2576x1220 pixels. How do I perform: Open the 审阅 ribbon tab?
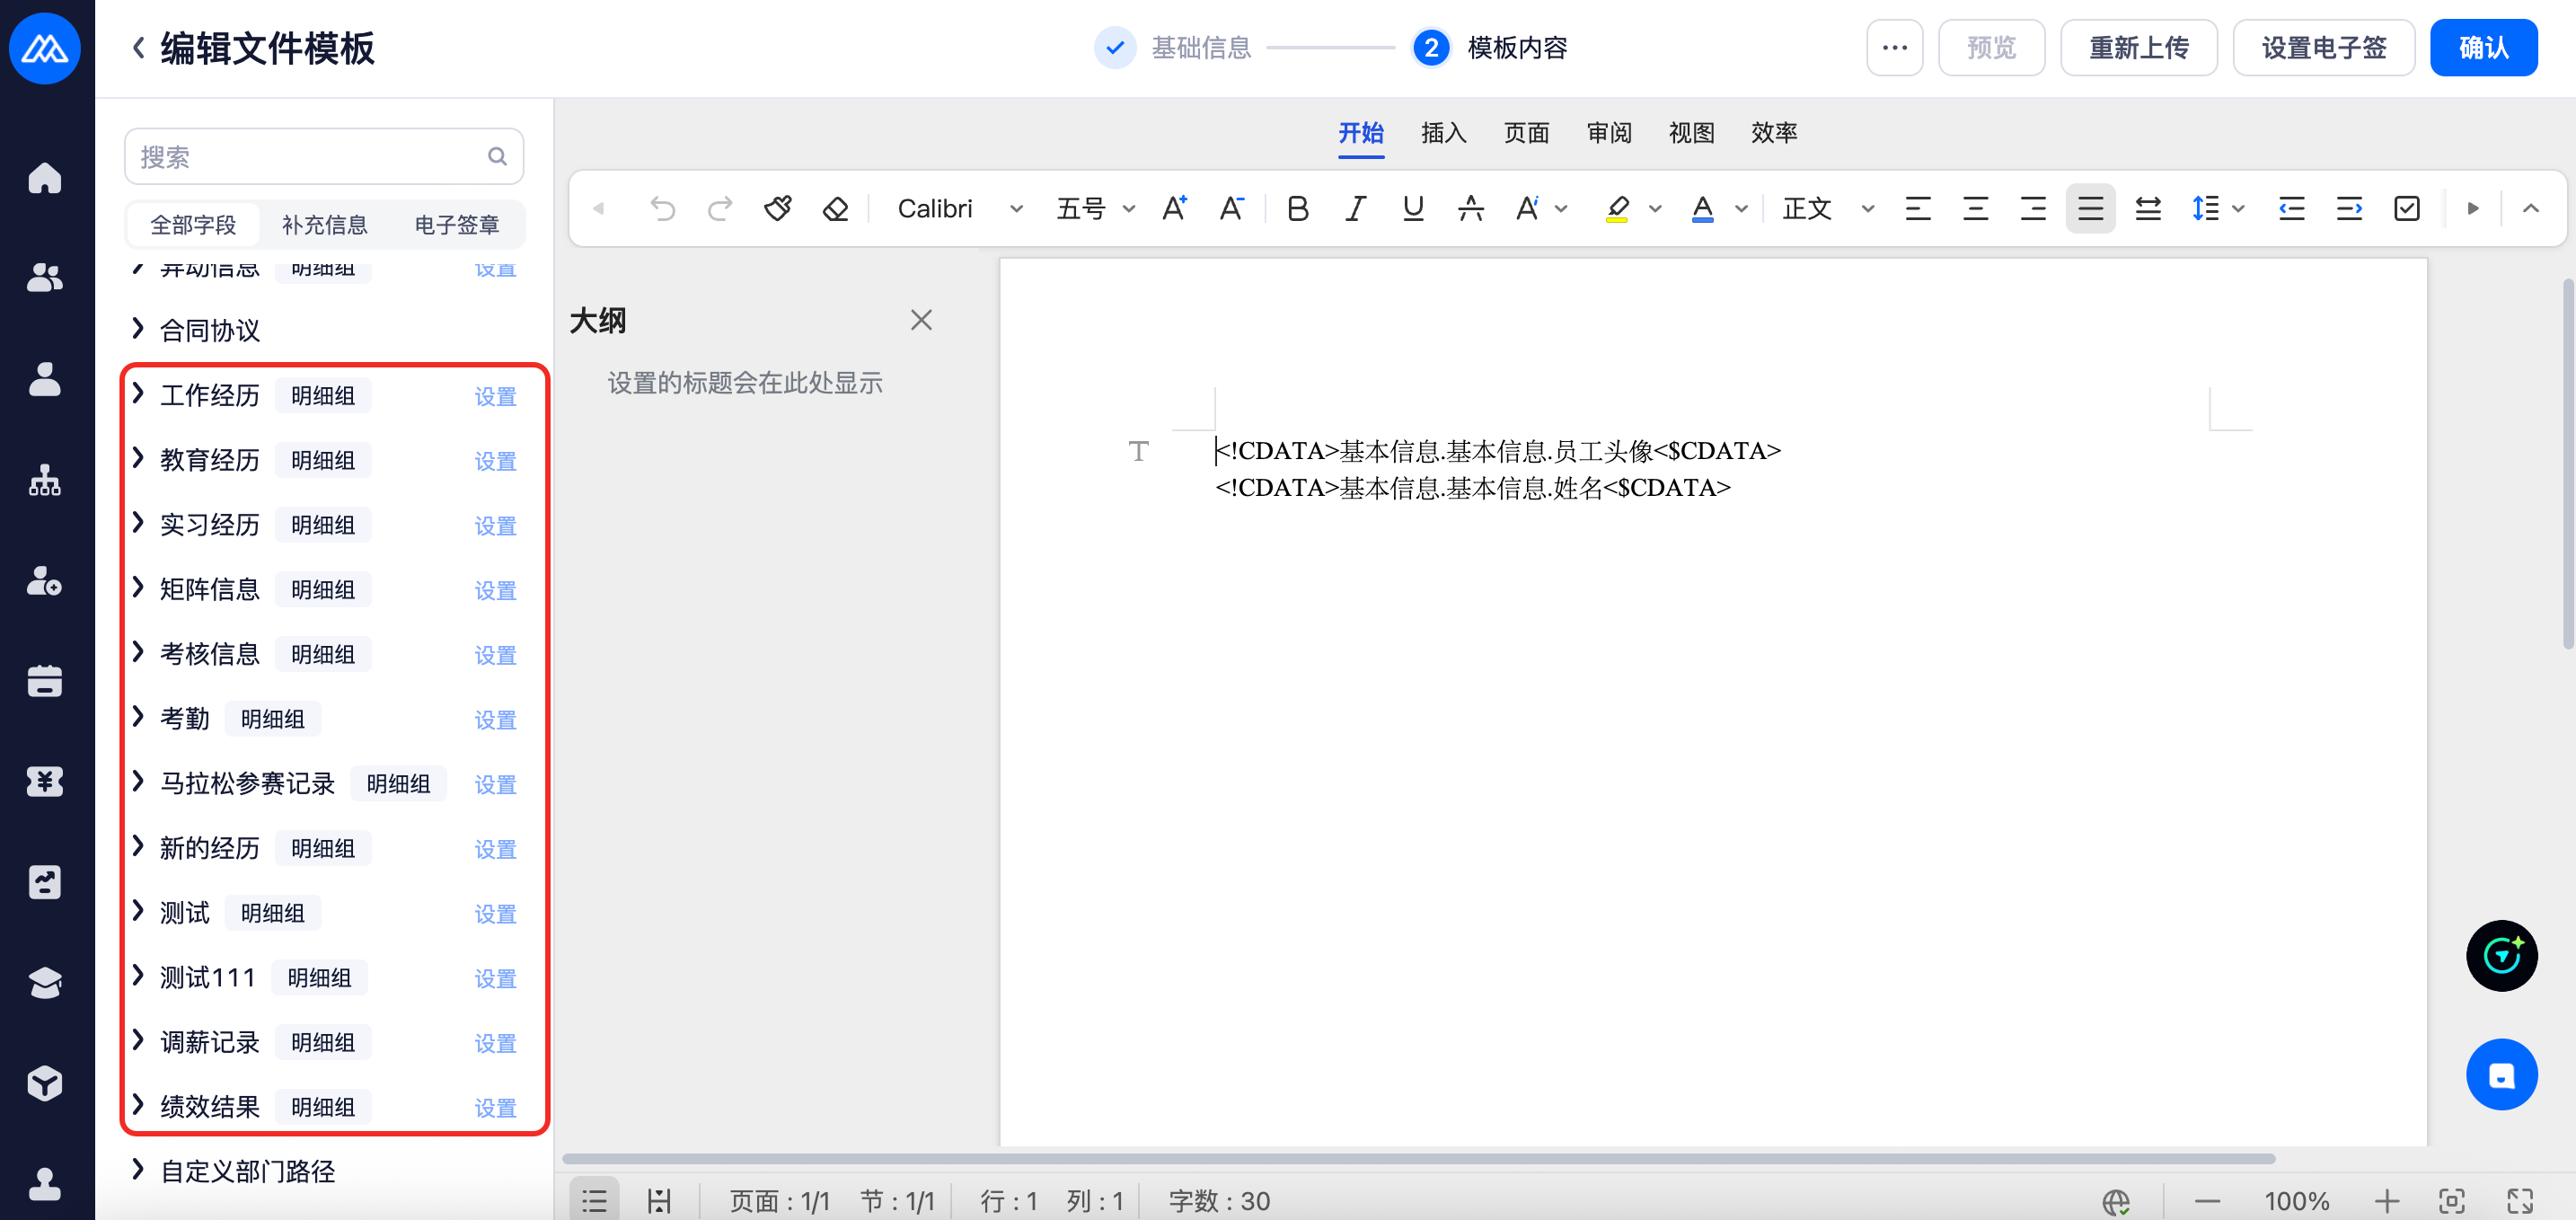tap(1609, 133)
